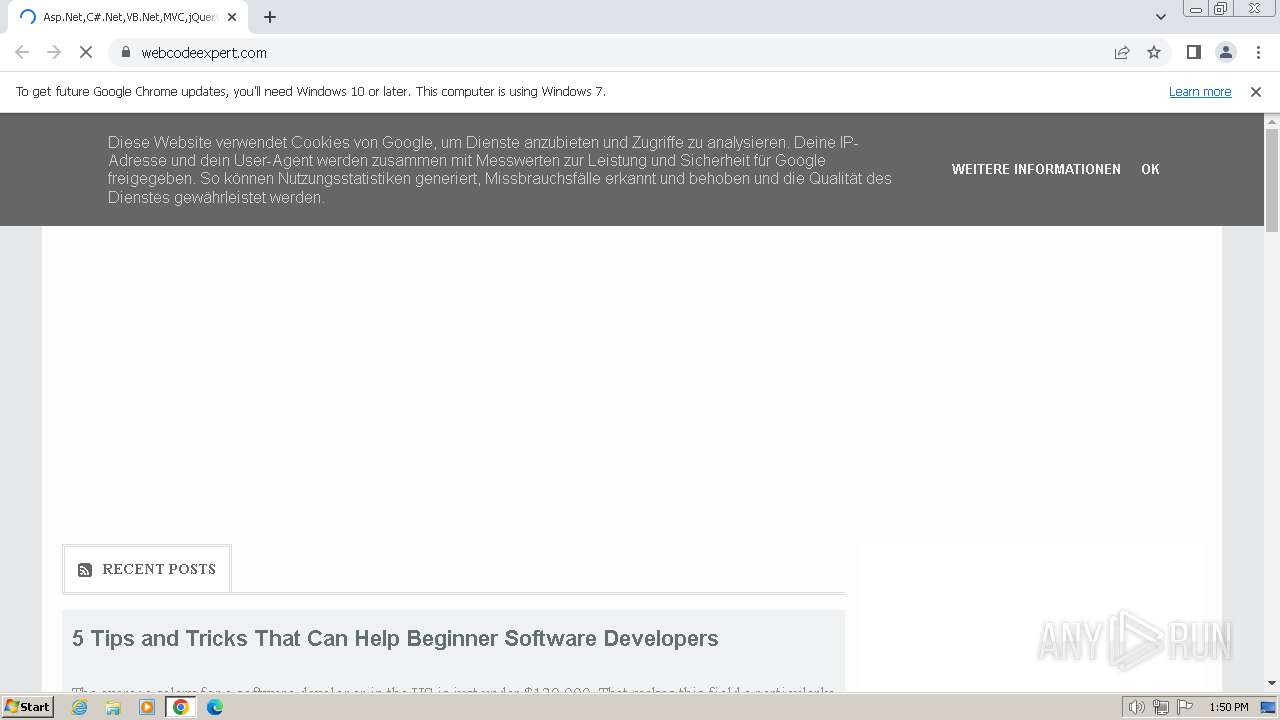The height and width of the screenshot is (720, 1280).
Task: Launch Internet Explorer from the taskbar
Action: 80,707
